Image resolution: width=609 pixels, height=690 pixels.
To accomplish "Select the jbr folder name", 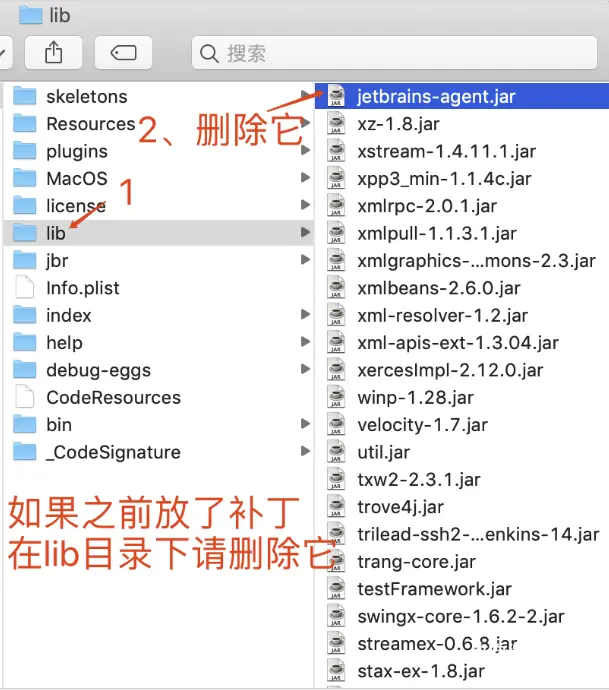I will [x=57, y=261].
